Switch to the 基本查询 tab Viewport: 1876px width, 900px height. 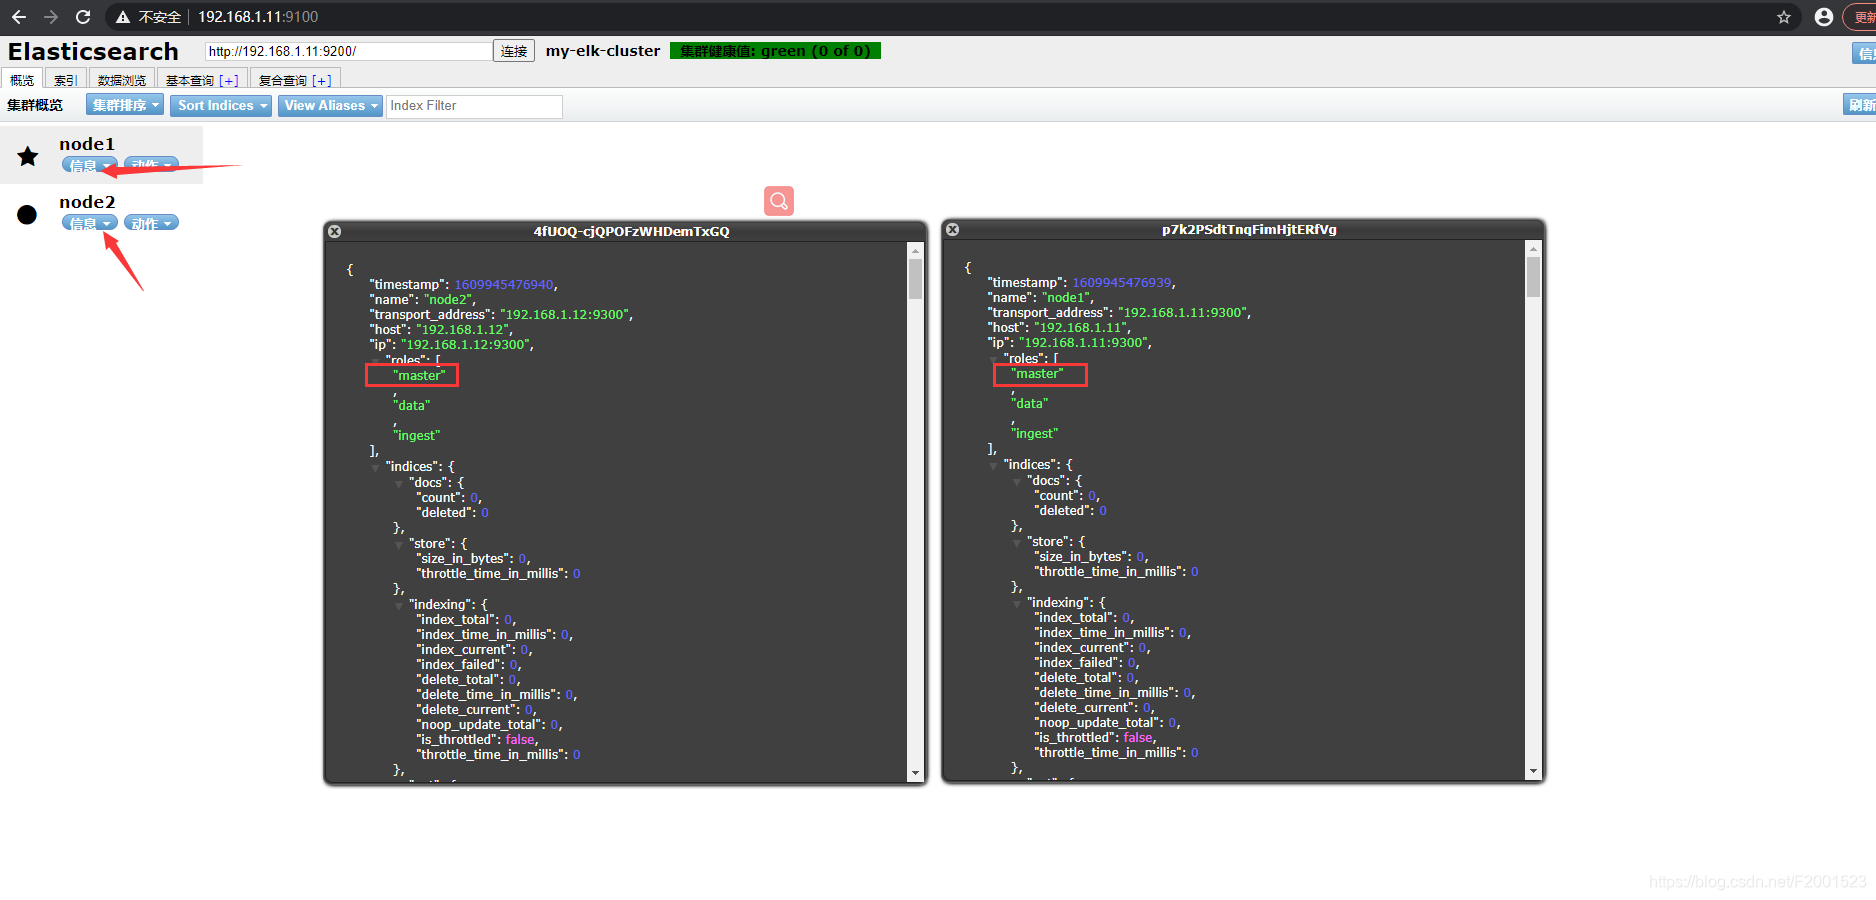pyautogui.click(x=190, y=80)
